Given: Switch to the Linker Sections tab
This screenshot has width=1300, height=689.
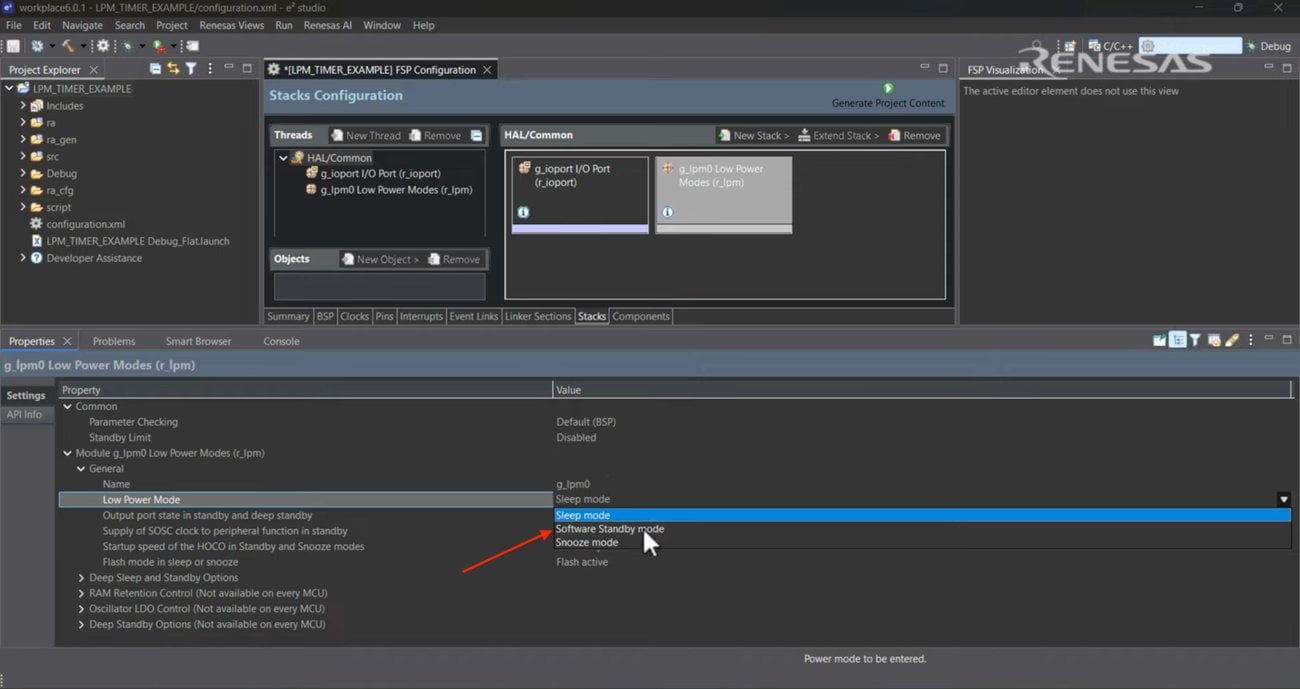Looking at the screenshot, I should [x=538, y=316].
